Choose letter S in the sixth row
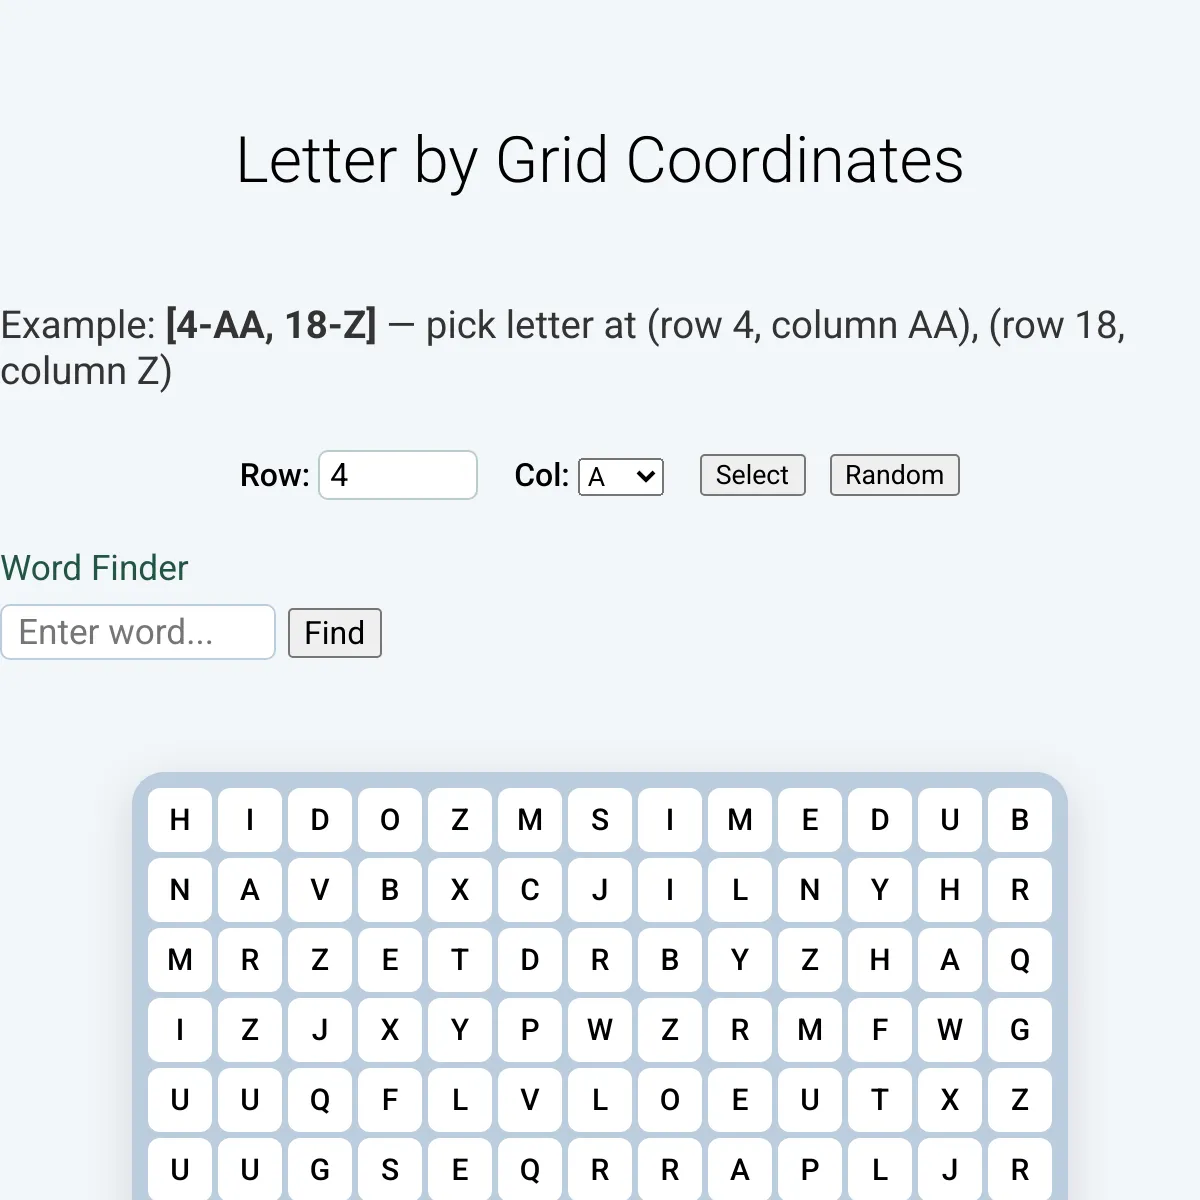Viewport: 1200px width, 1200px height. (390, 1169)
